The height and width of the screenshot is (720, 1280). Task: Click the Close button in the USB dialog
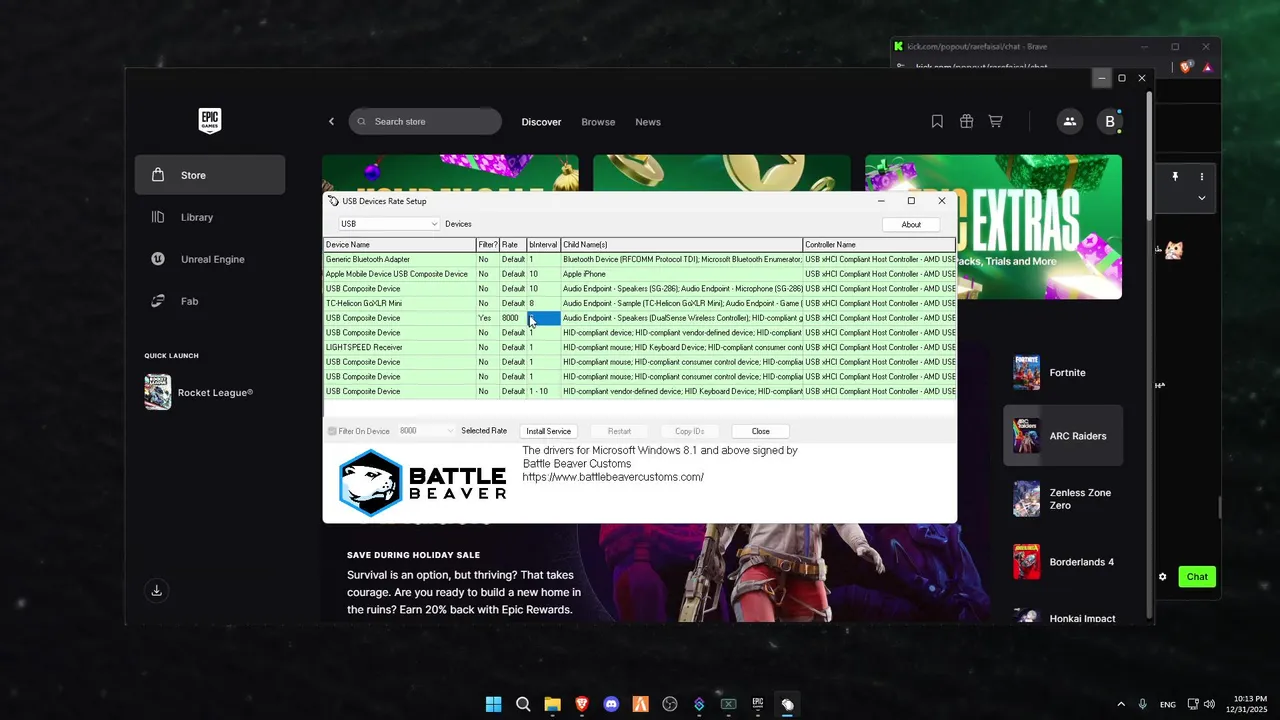761,431
